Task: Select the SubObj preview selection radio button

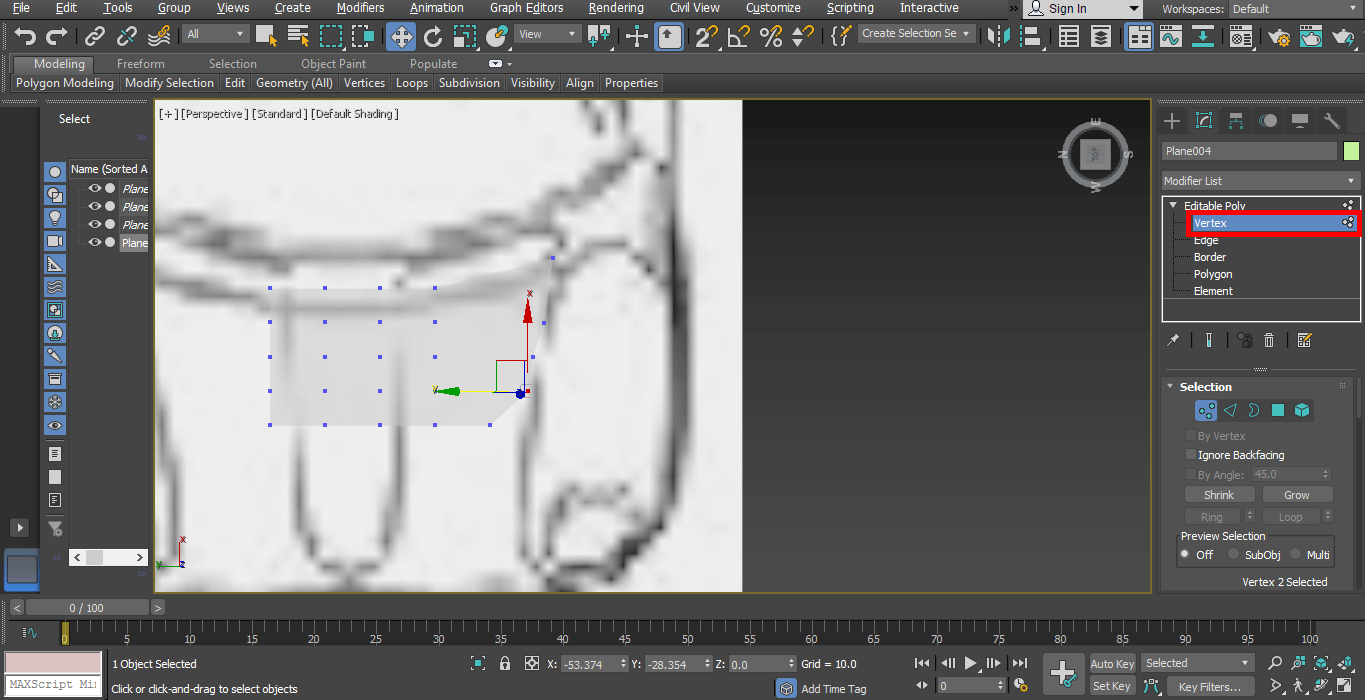Action: [1233, 554]
